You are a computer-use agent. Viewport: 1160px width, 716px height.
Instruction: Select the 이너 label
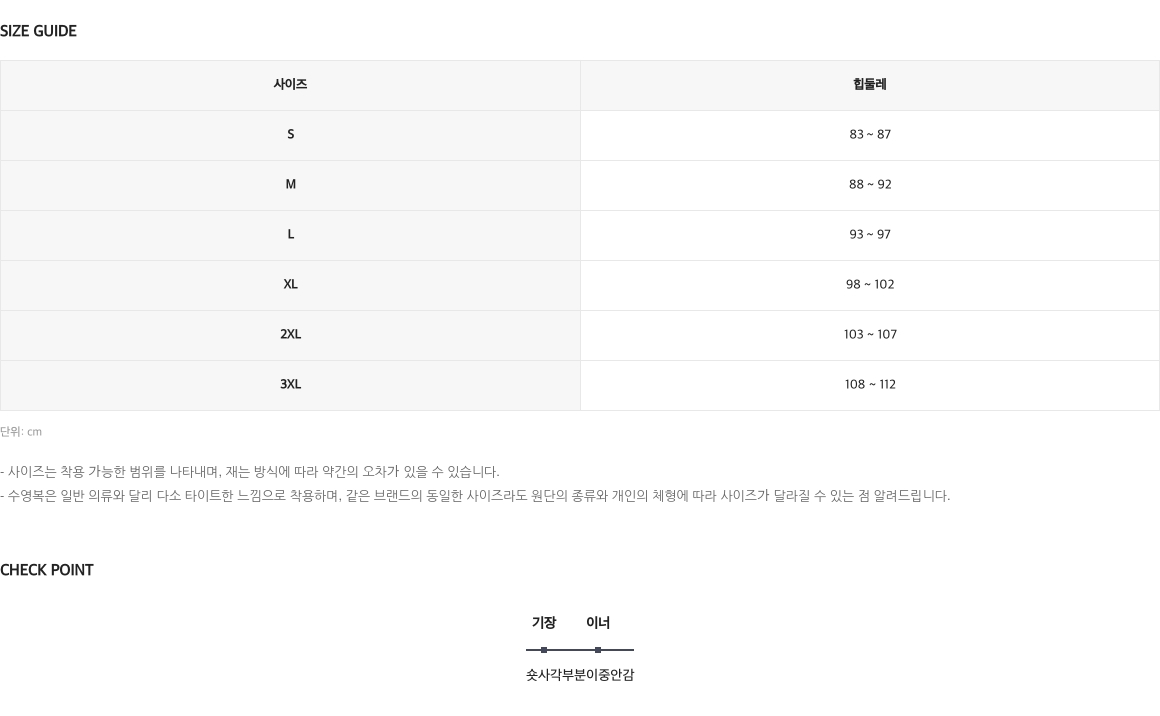(598, 623)
